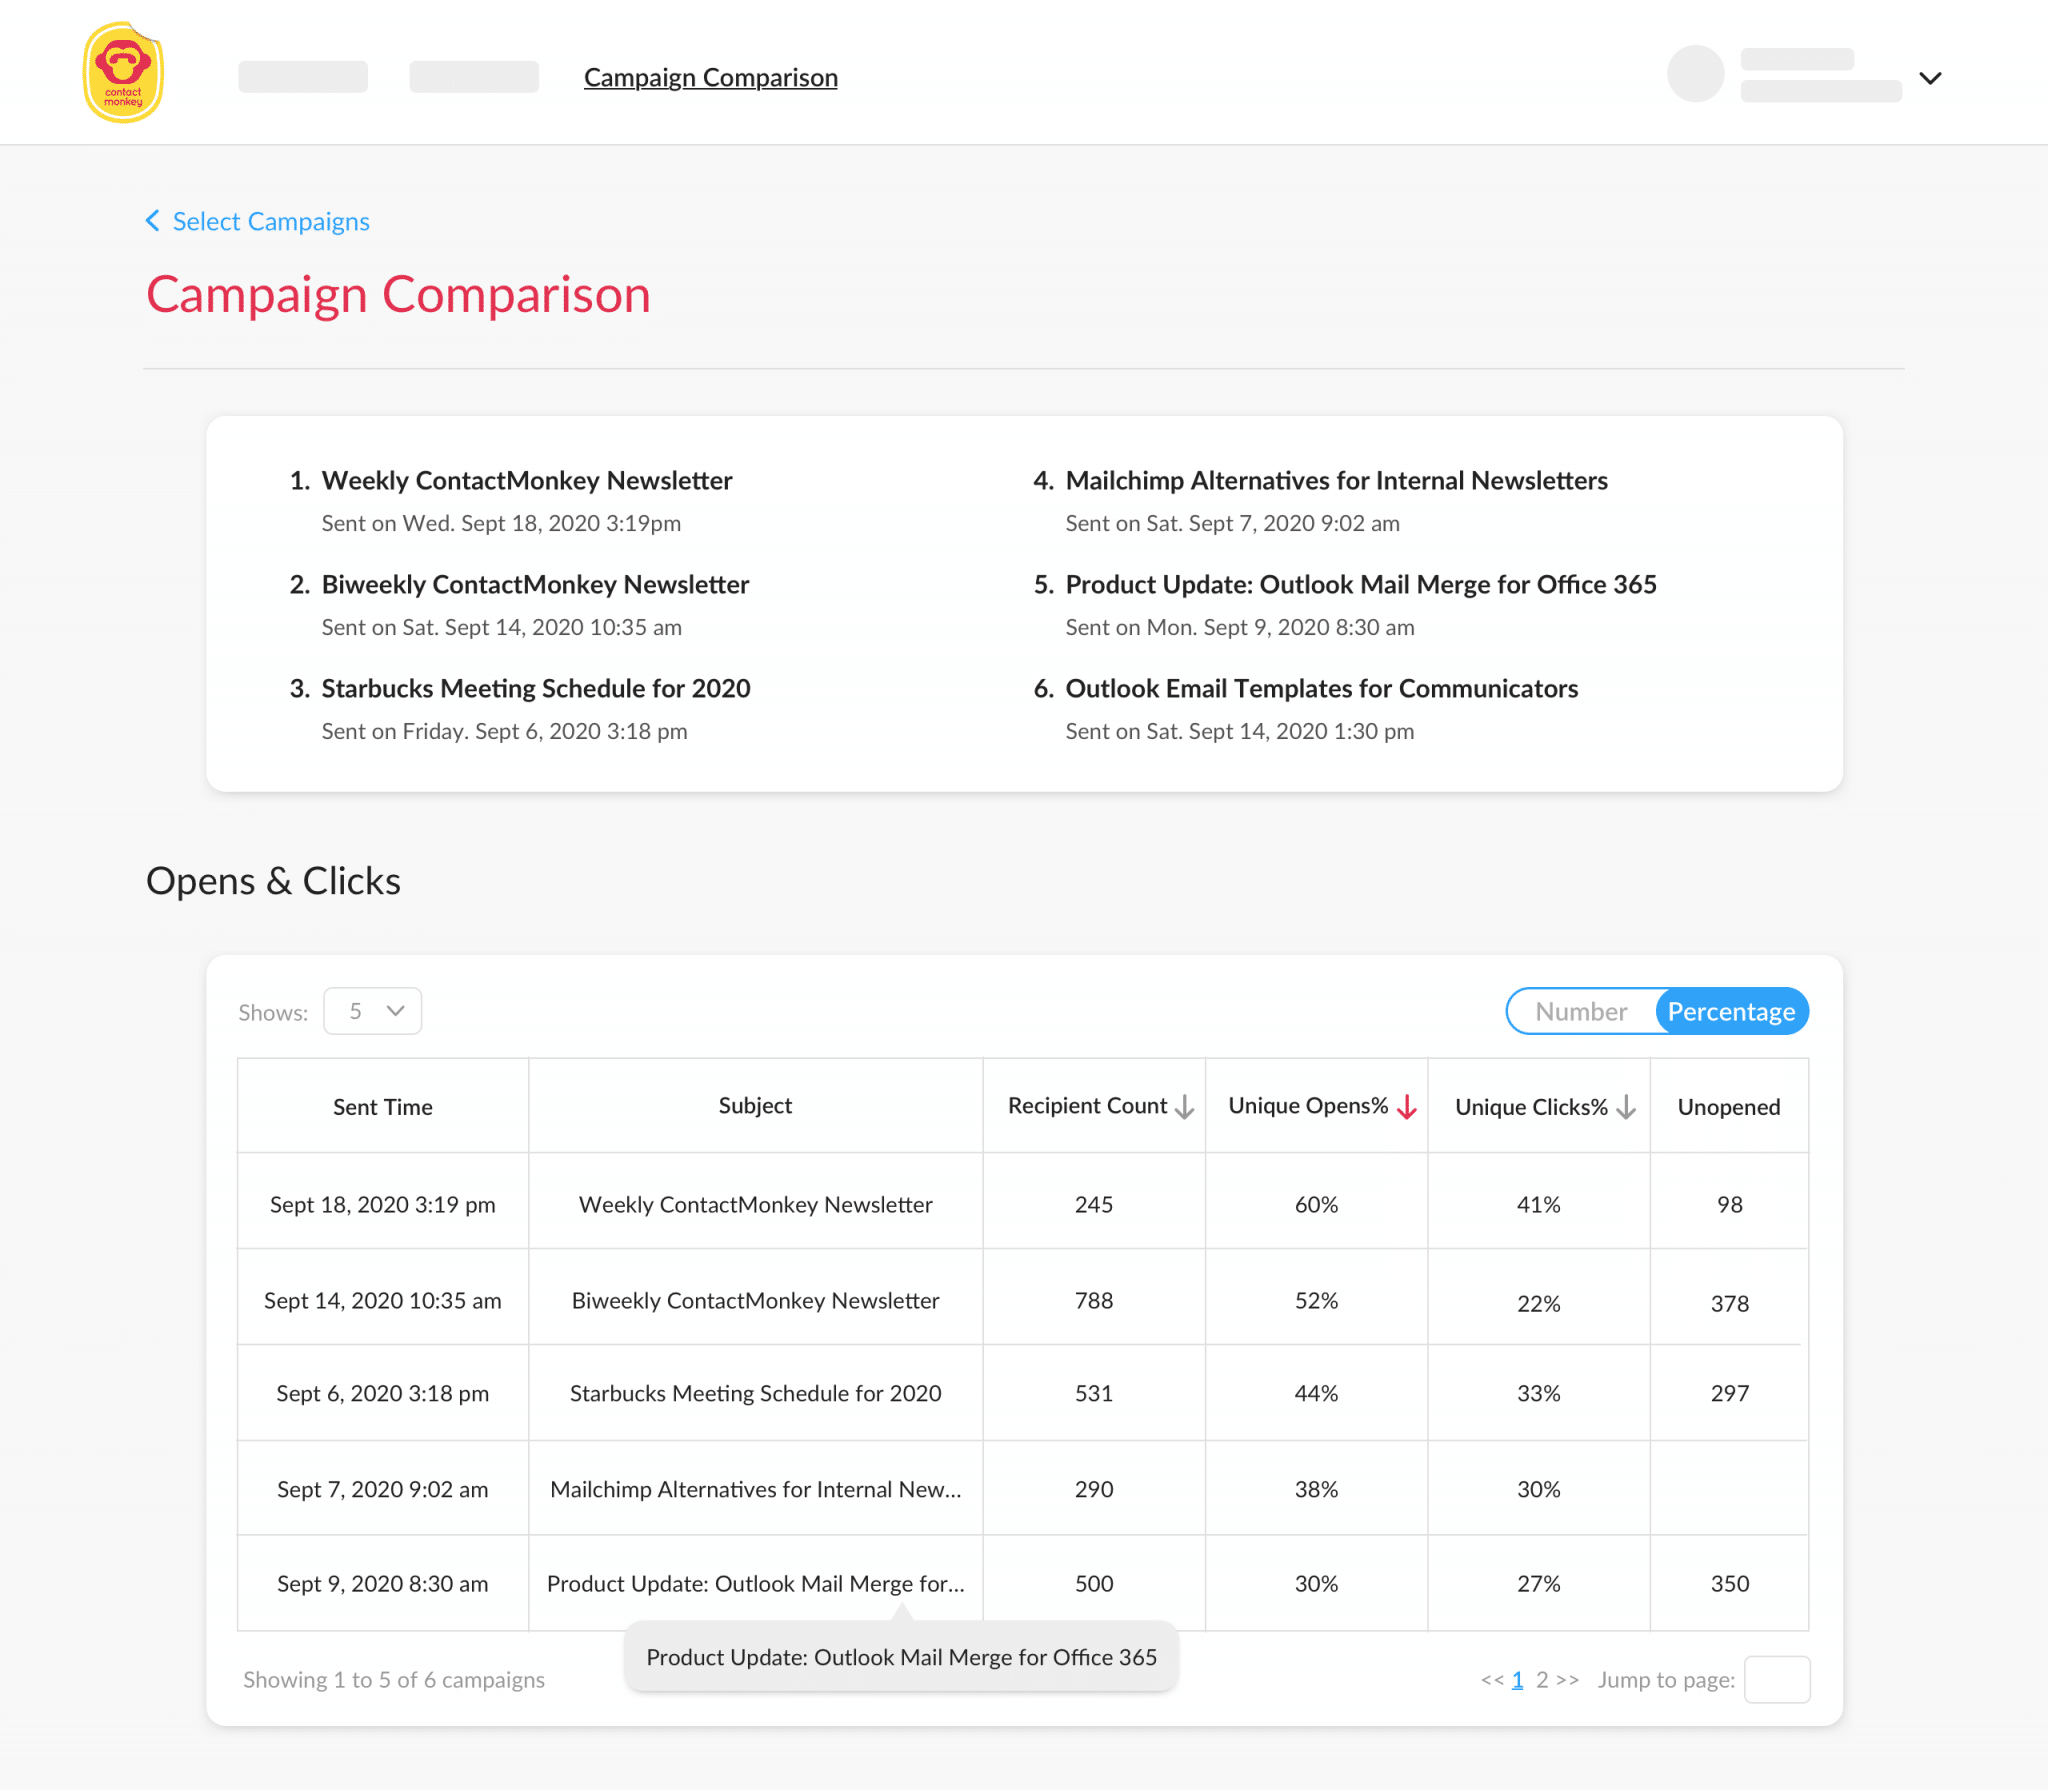The height and width of the screenshot is (1790, 2048).
Task: Open page 2 of campaigns
Action: [1543, 1680]
